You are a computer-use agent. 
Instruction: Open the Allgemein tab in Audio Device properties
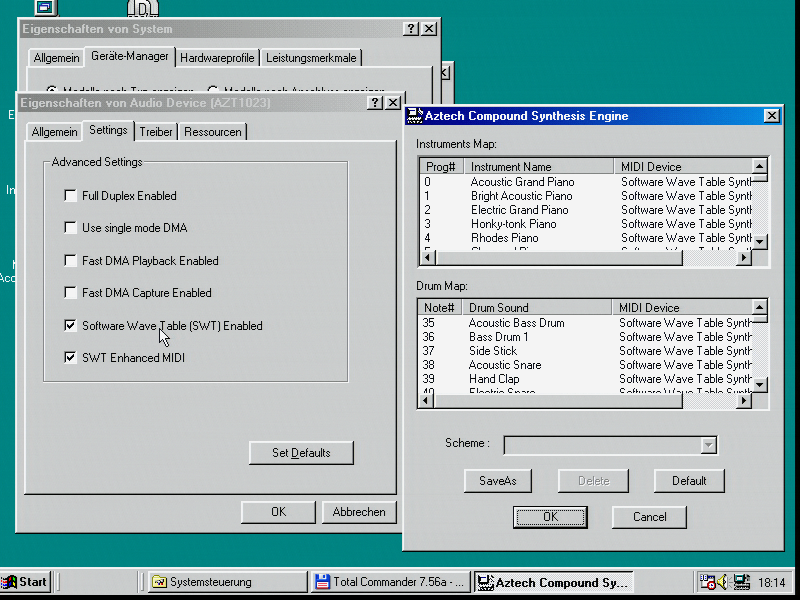[54, 132]
